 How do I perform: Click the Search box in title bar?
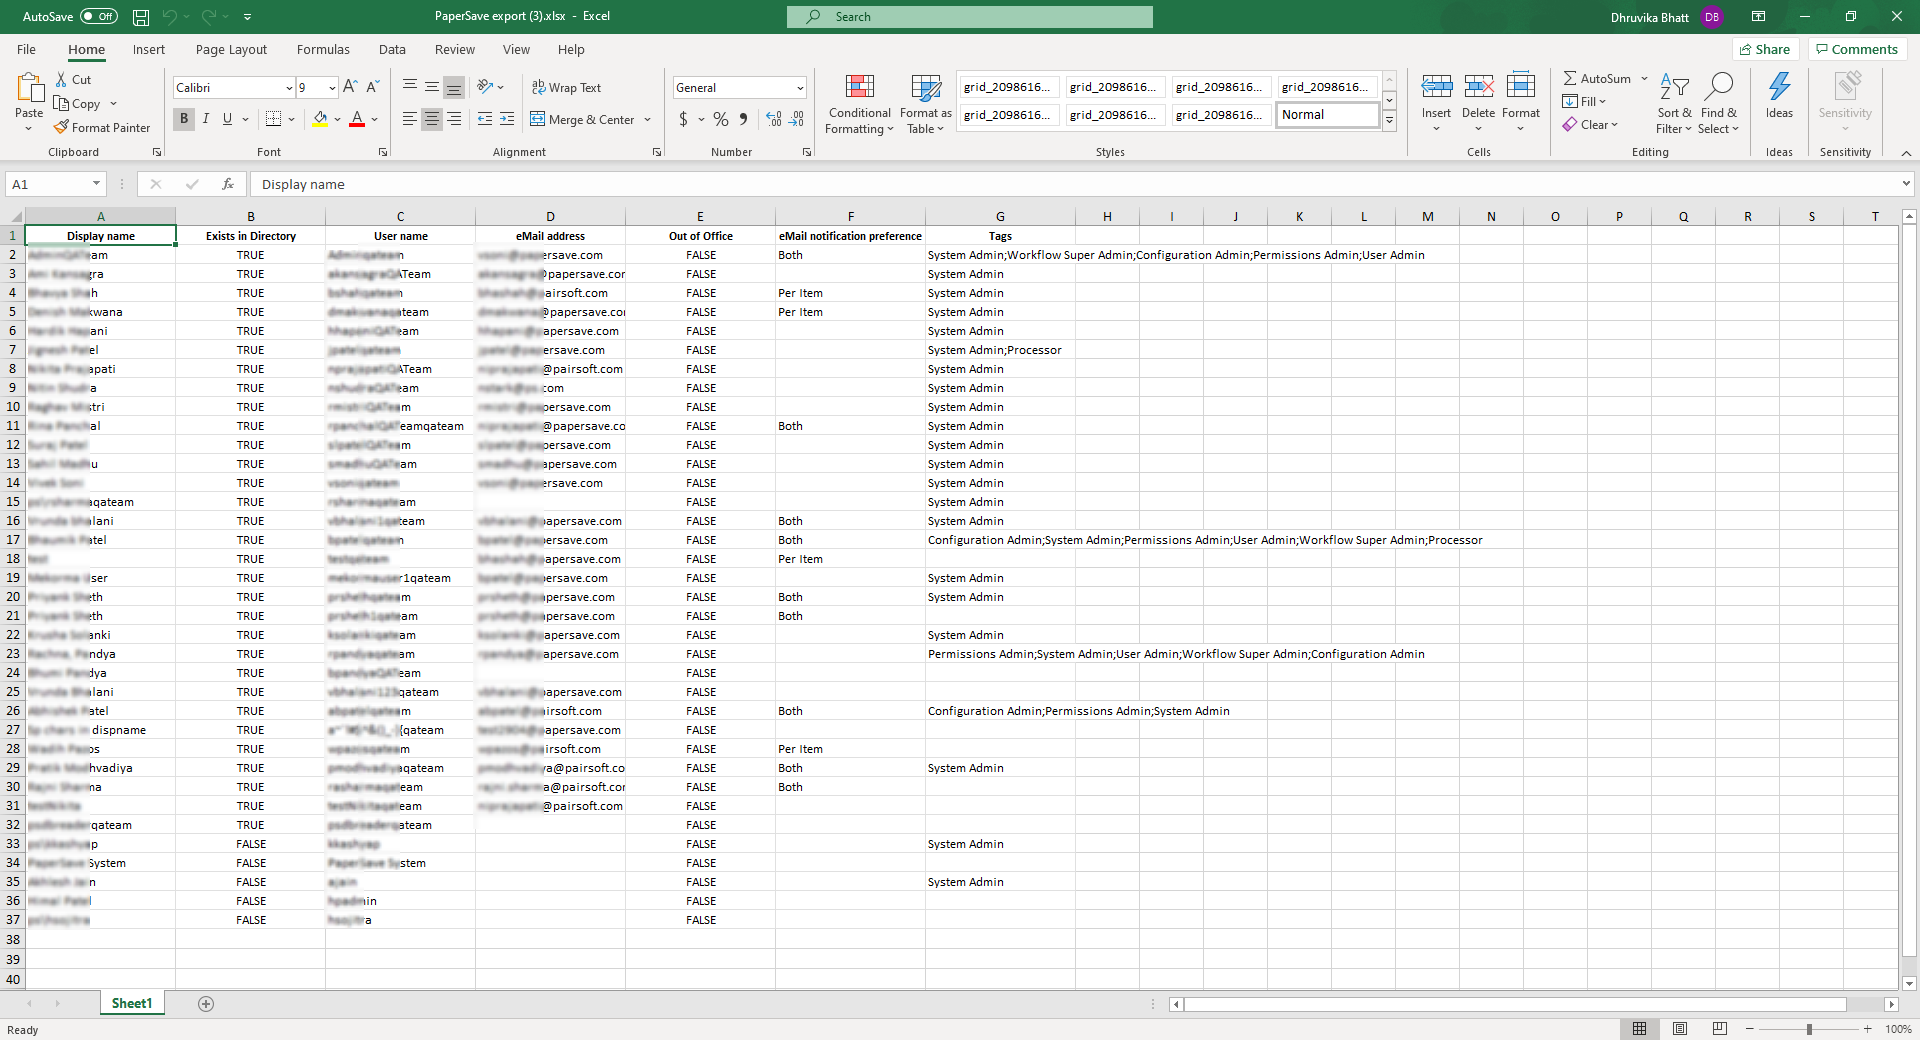969,17
